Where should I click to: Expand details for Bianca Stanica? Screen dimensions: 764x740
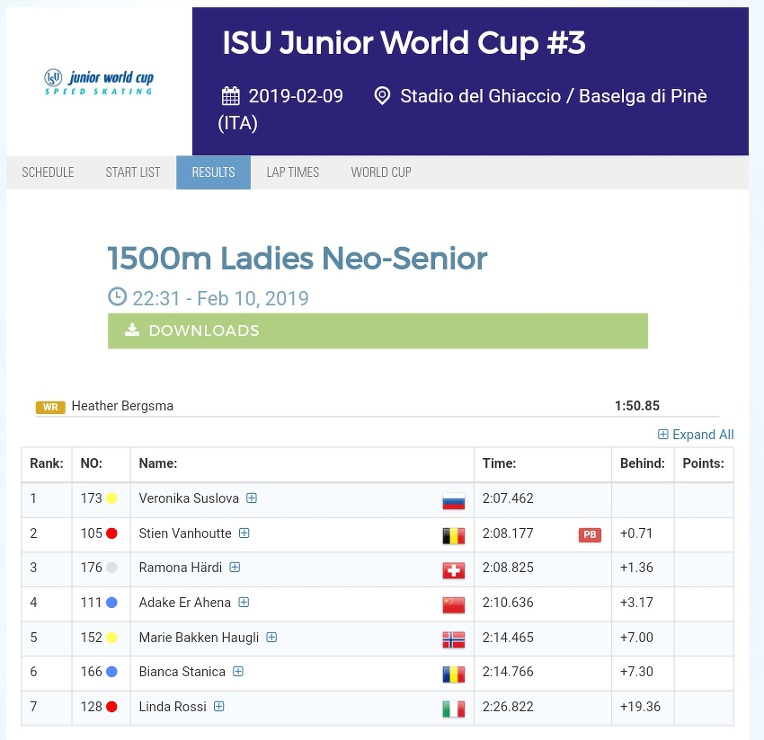pos(239,672)
